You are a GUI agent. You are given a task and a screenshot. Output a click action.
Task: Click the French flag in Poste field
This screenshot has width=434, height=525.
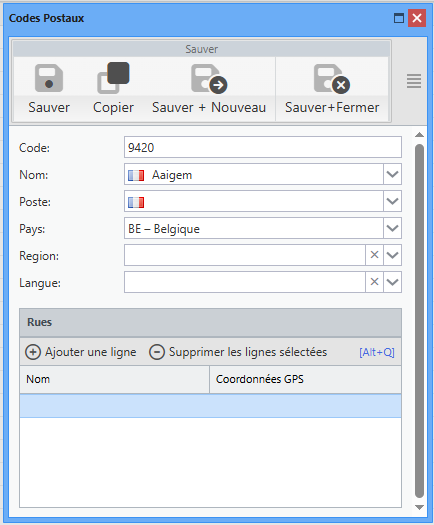tap(136, 202)
